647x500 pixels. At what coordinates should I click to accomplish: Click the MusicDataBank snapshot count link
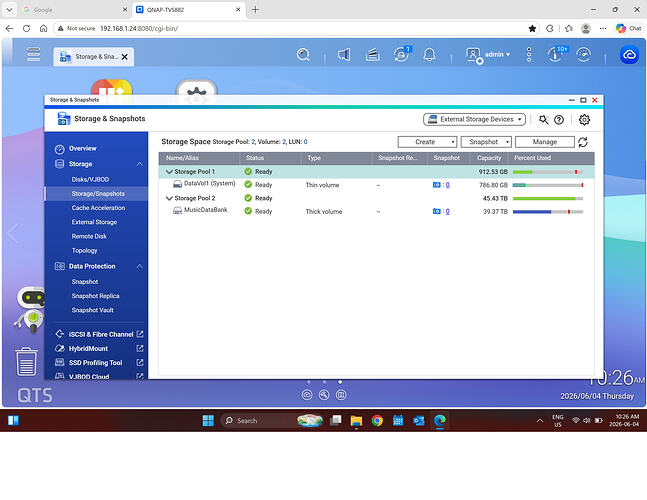[x=447, y=212]
